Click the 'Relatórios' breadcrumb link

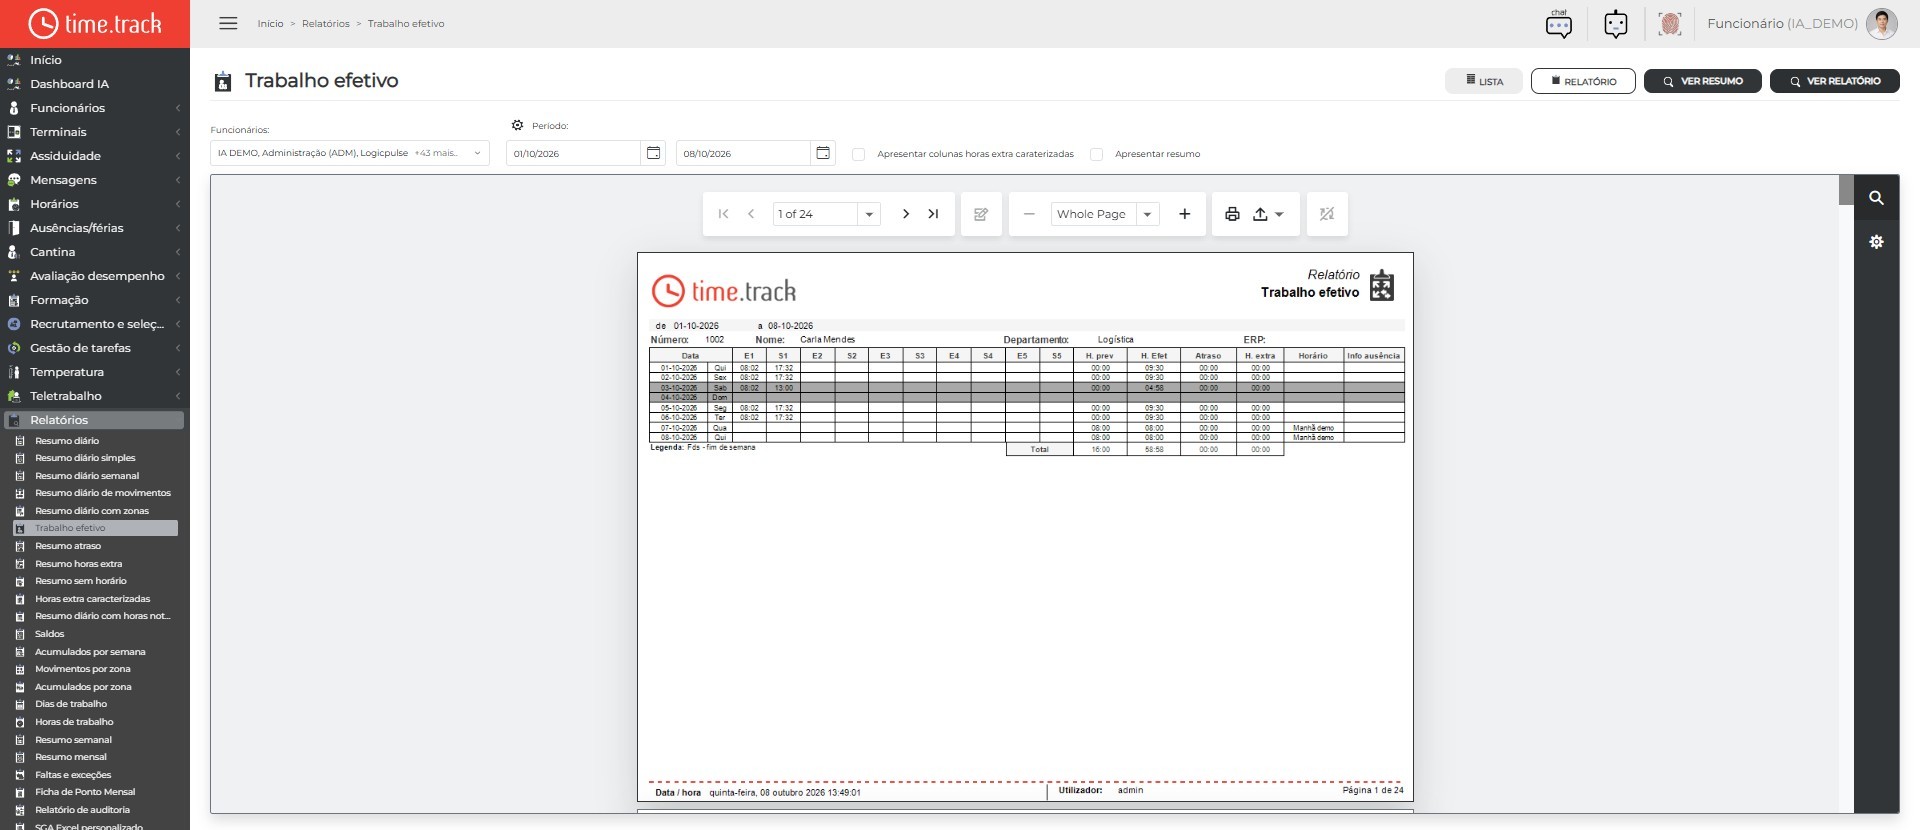click(326, 24)
